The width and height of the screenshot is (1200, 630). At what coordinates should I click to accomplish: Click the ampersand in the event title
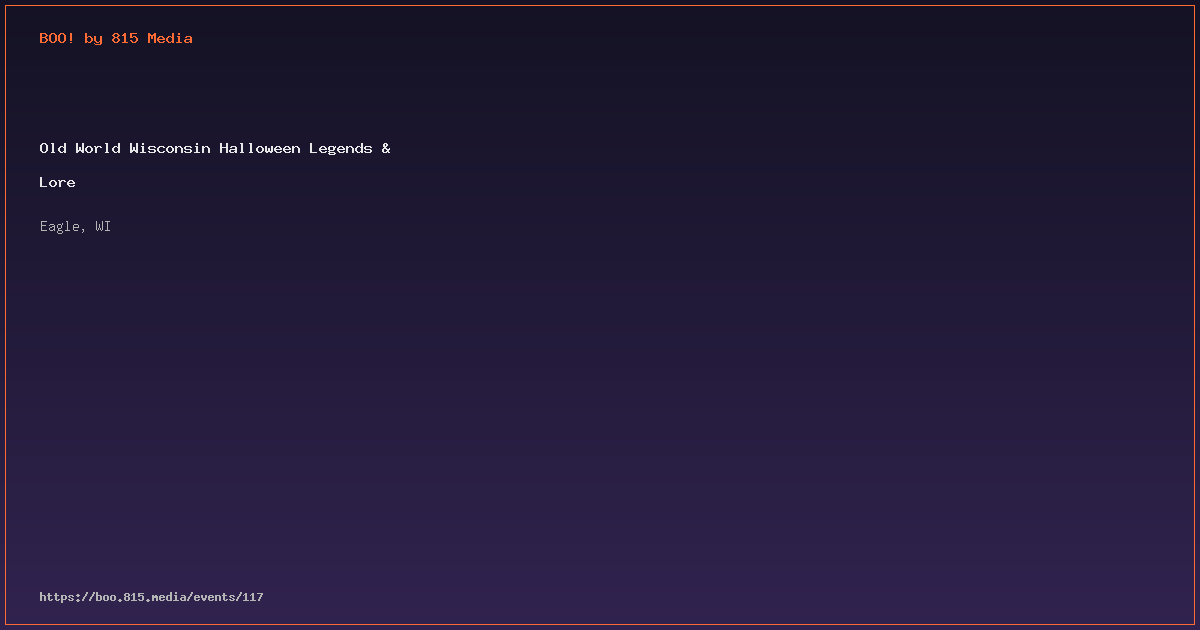386,148
